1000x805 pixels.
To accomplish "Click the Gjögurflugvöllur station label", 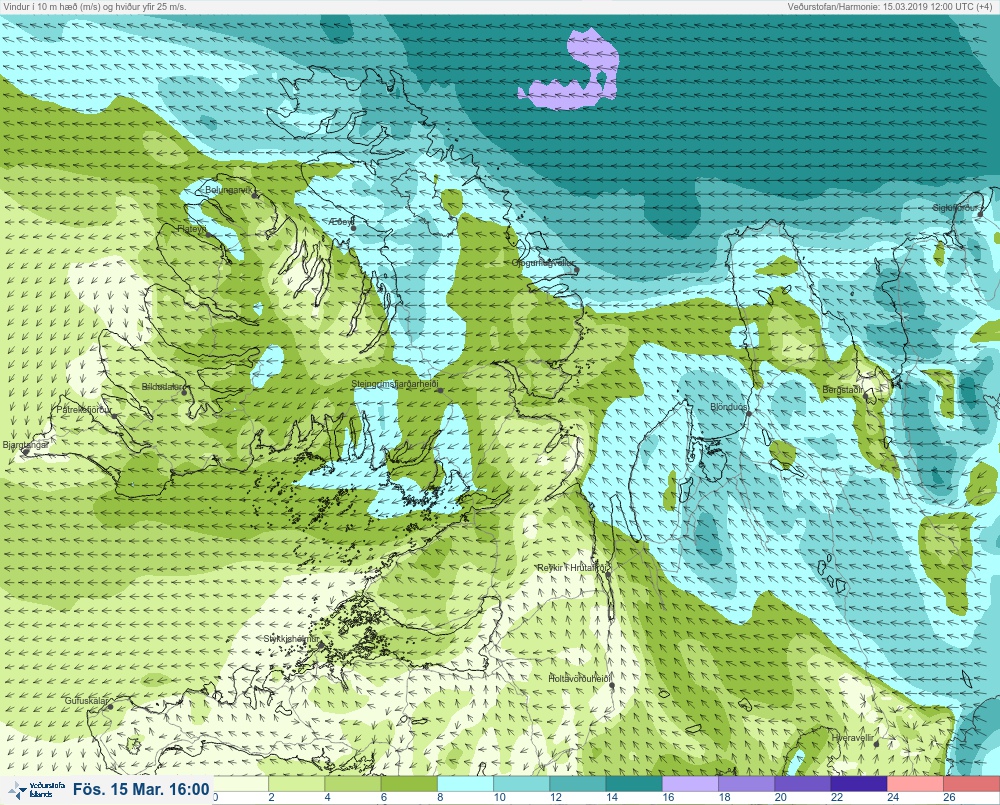I will [543, 263].
